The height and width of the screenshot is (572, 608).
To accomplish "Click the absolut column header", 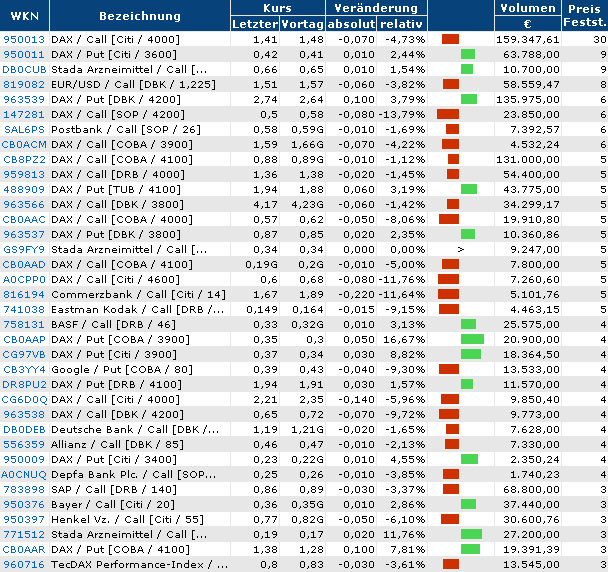I will pyautogui.click(x=351, y=24).
